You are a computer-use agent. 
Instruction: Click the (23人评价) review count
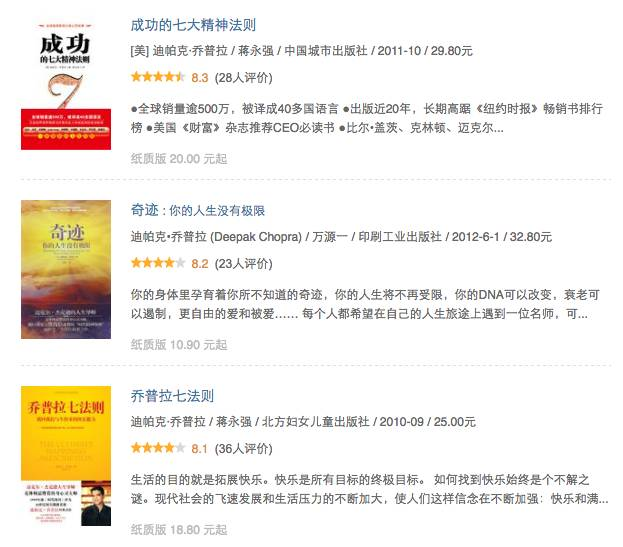pos(244,263)
